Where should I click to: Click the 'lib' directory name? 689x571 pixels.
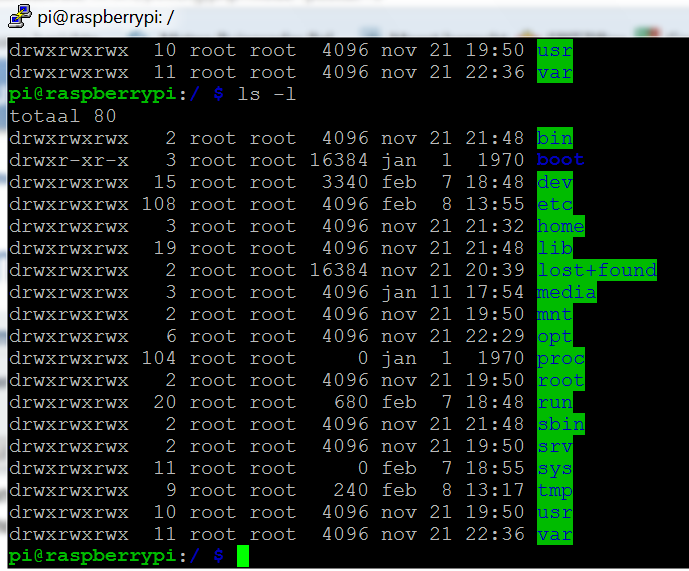555,248
